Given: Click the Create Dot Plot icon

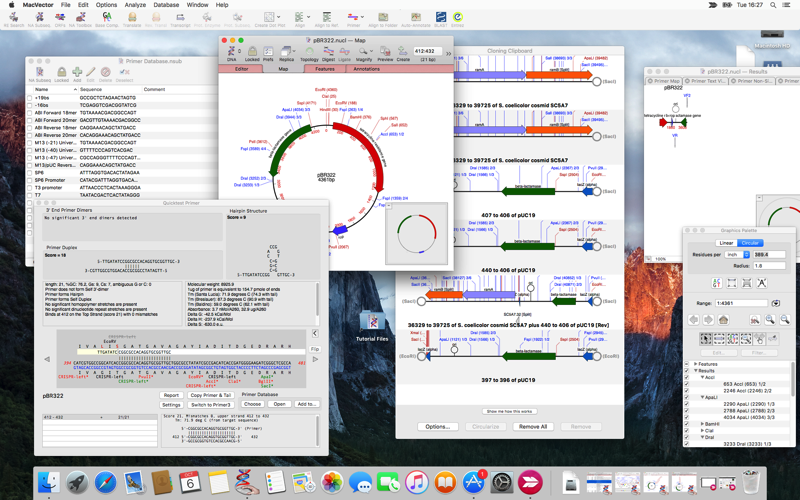Looking at the screenshot, I should click(269, 17).
